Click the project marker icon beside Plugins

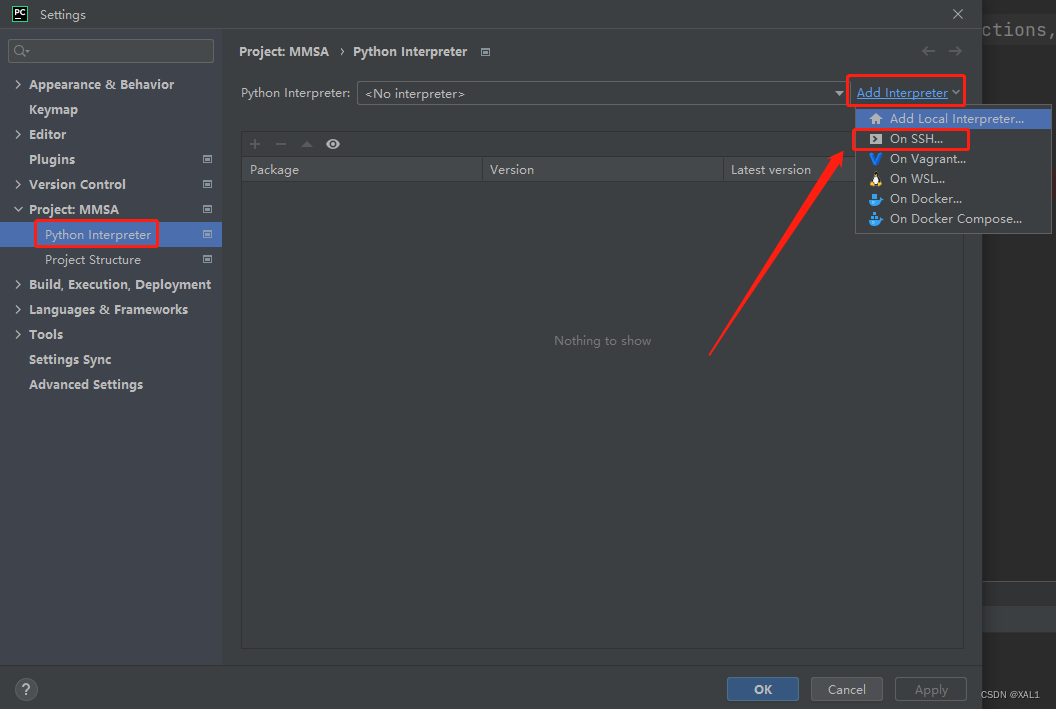click(x=207, y=160)
